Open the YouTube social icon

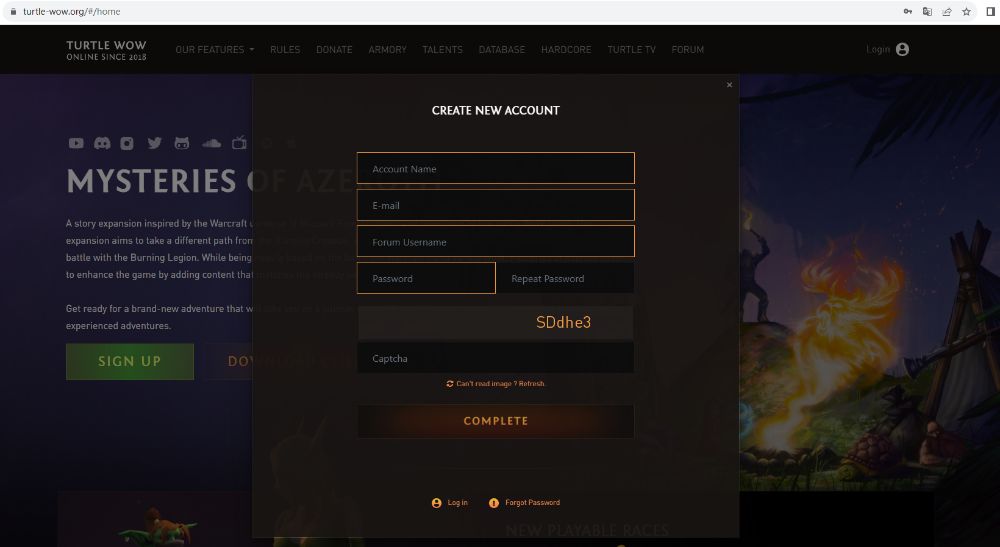tap(76, 143)
